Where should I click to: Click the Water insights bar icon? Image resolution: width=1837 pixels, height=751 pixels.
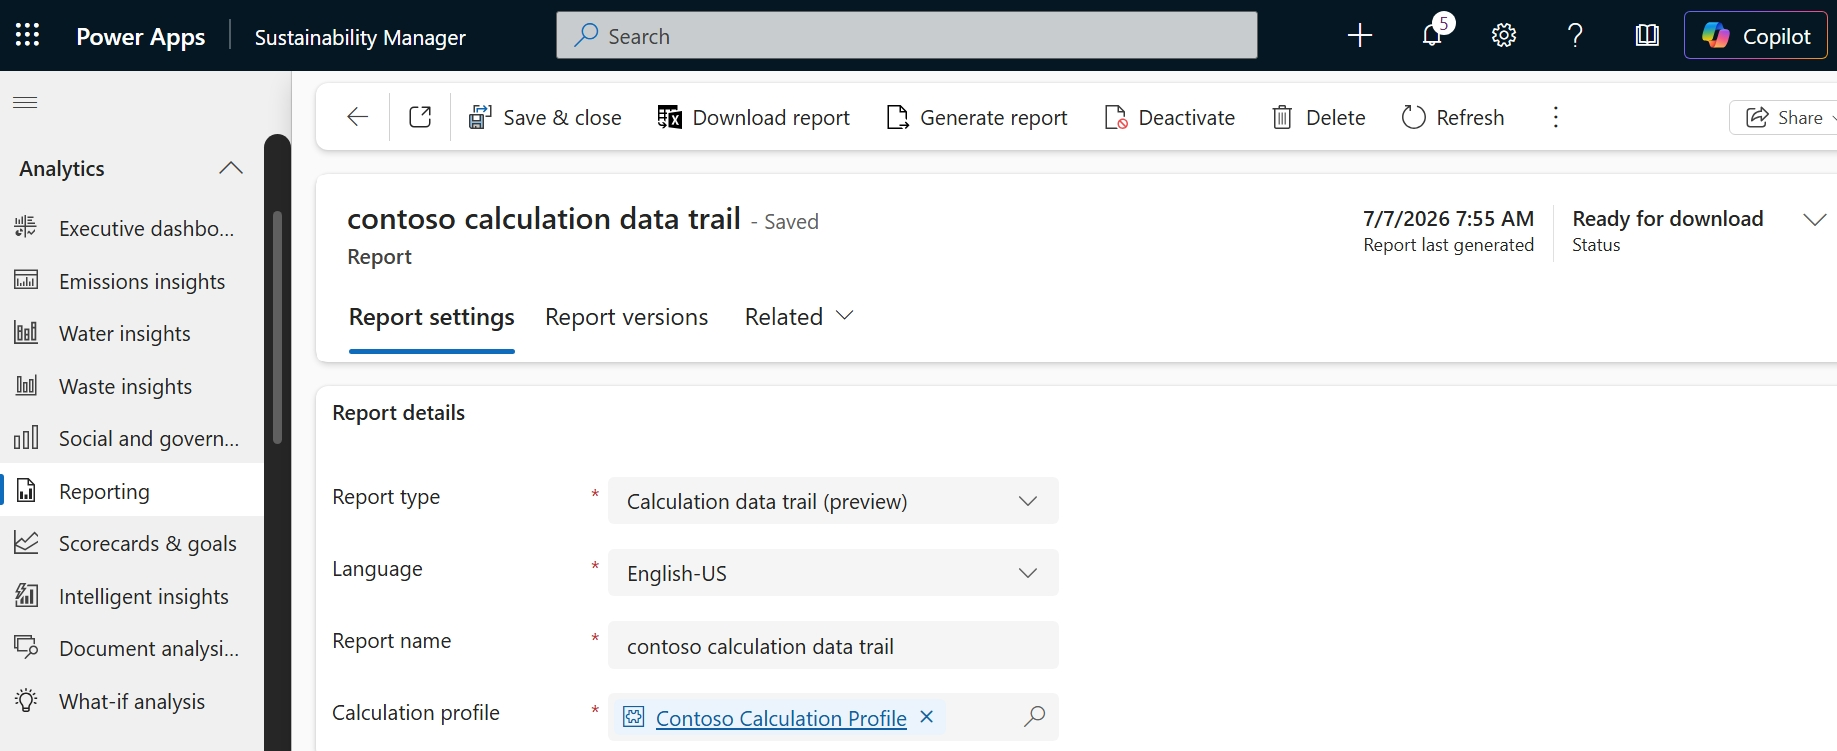point(26,332)
